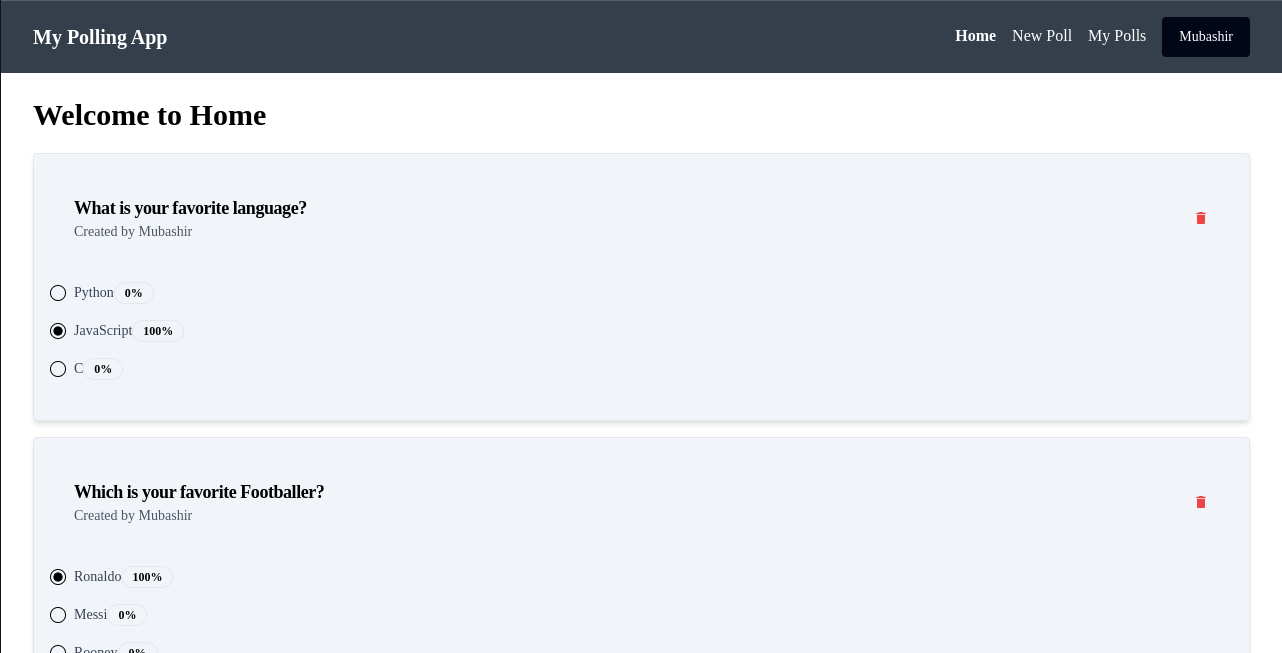Screen dimensions: 1282x653
Task: Open the New Poll page
Action: (x=1041, y=36)
